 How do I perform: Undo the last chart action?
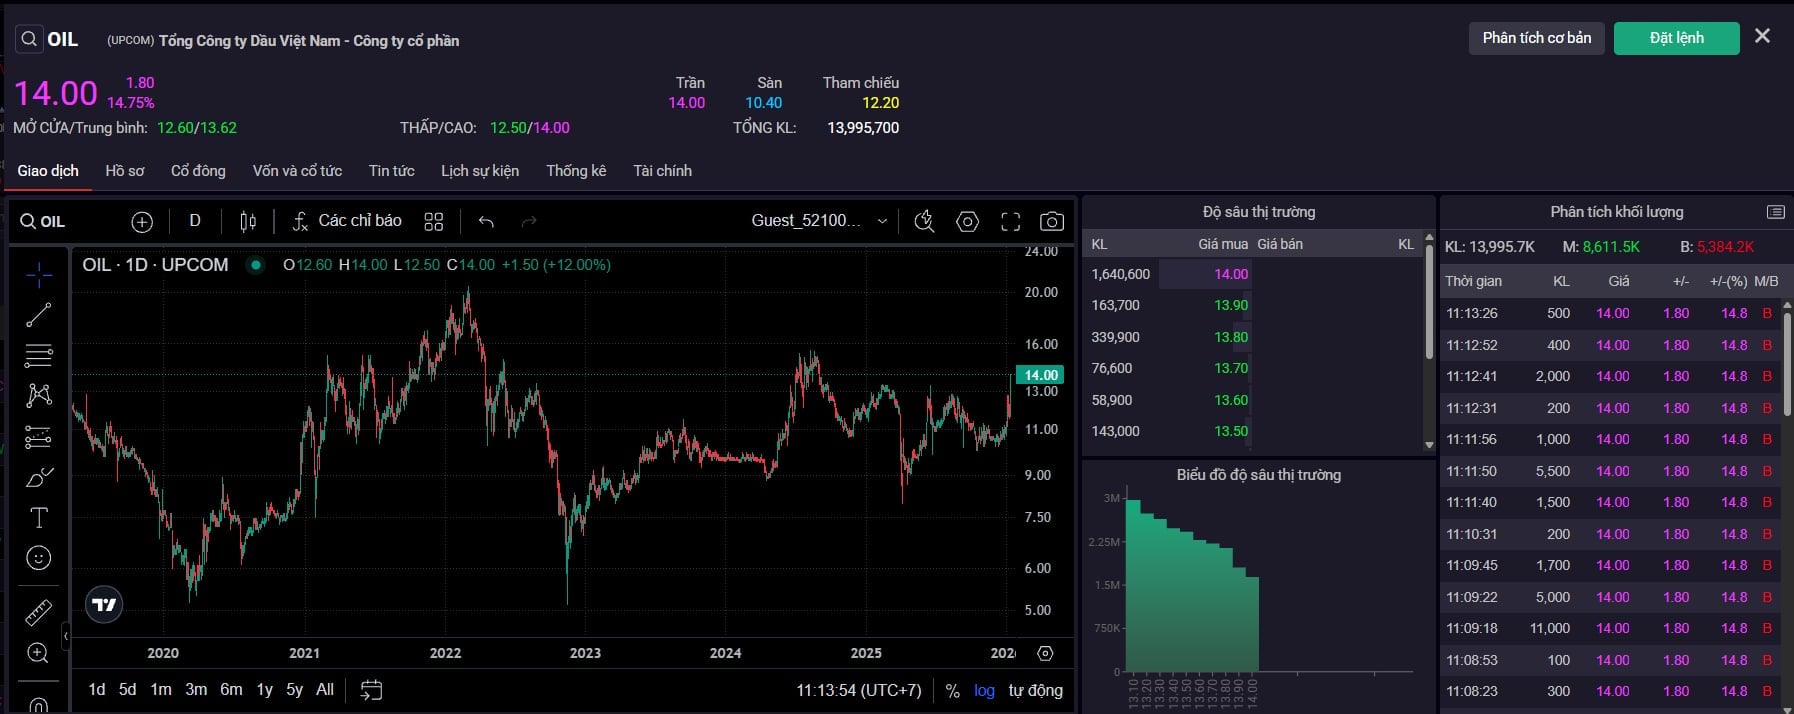point(486,222)
